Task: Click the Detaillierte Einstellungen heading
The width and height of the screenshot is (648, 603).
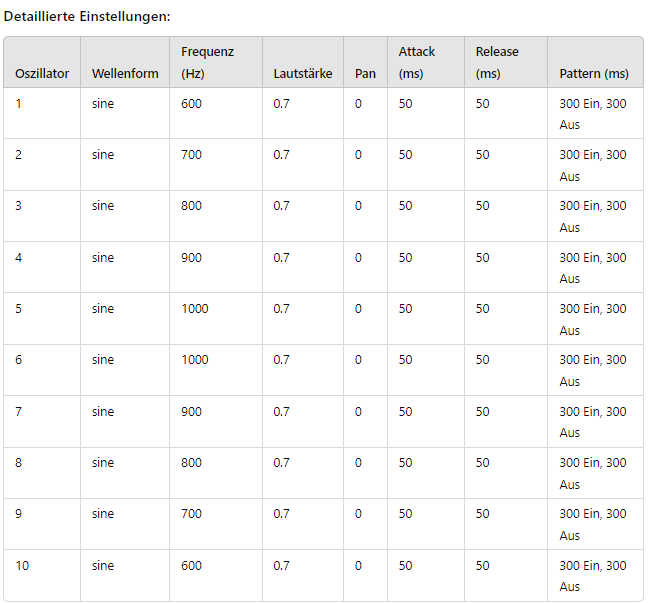Action: [x=87, y=17]
